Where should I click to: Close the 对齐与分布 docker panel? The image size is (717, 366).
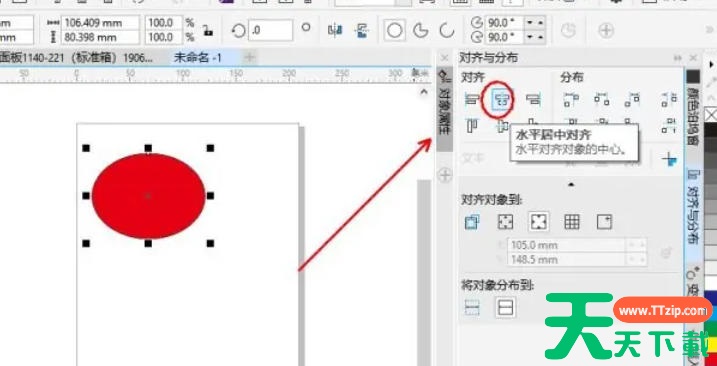(x=694, y=58)
